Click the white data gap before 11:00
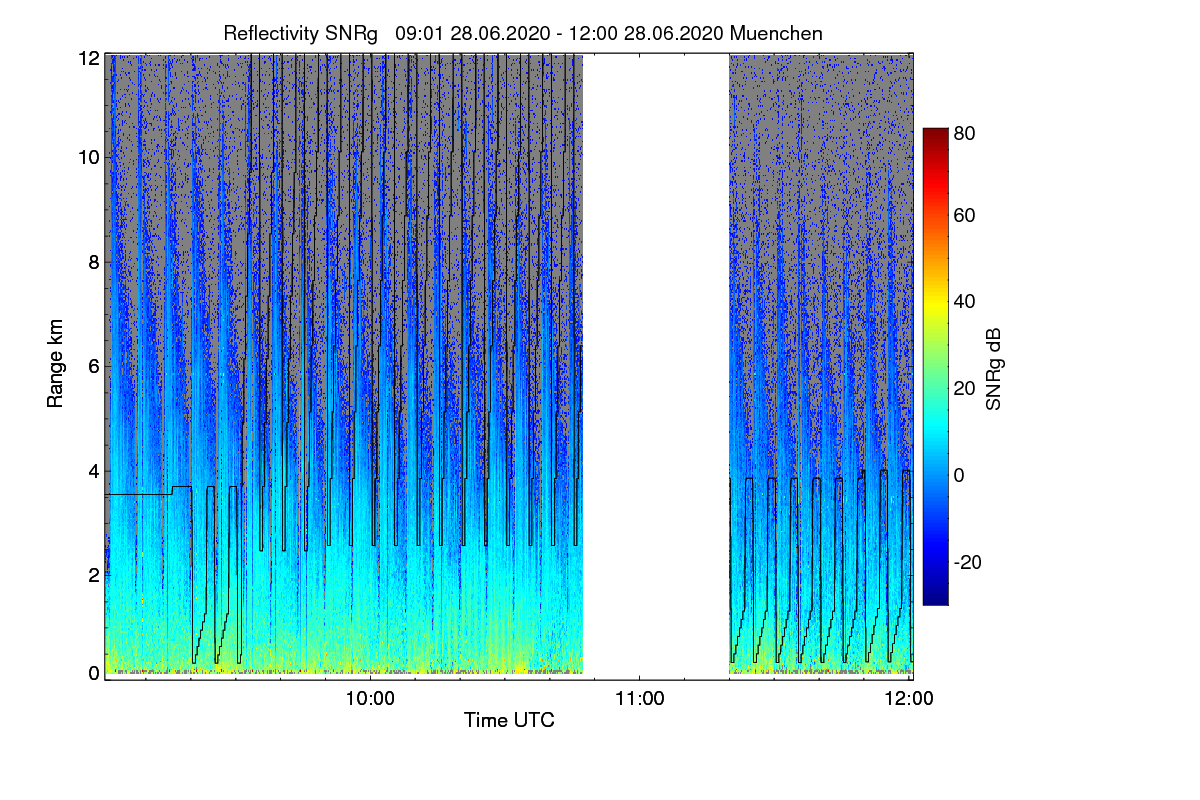1200x800 pixels. tap(656, 366)
